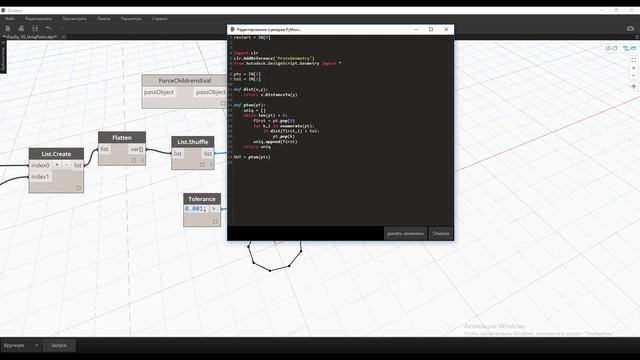Open the File menu
640x360 pixels.
coord(10,19)
